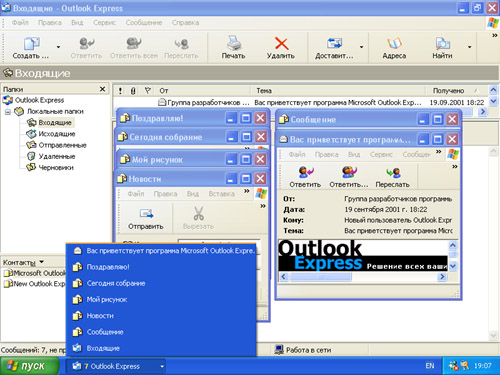
Task: Select the Outlook Express root folder
Action: coord(39,100)
